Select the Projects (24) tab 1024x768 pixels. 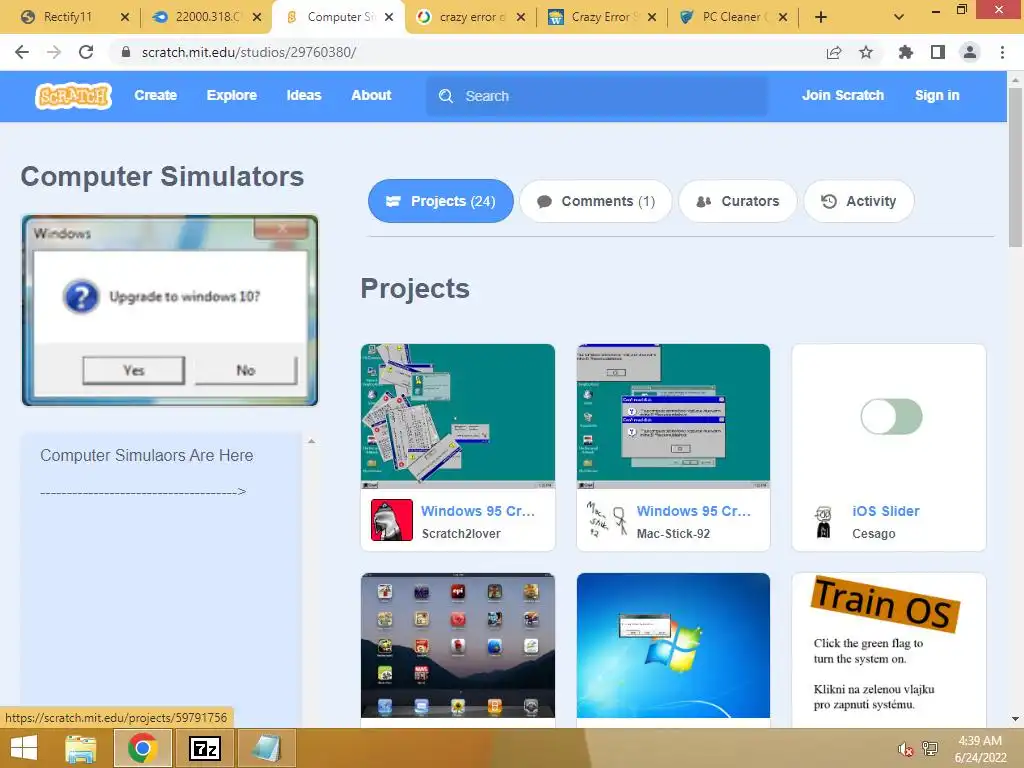(x=441, y=201)
